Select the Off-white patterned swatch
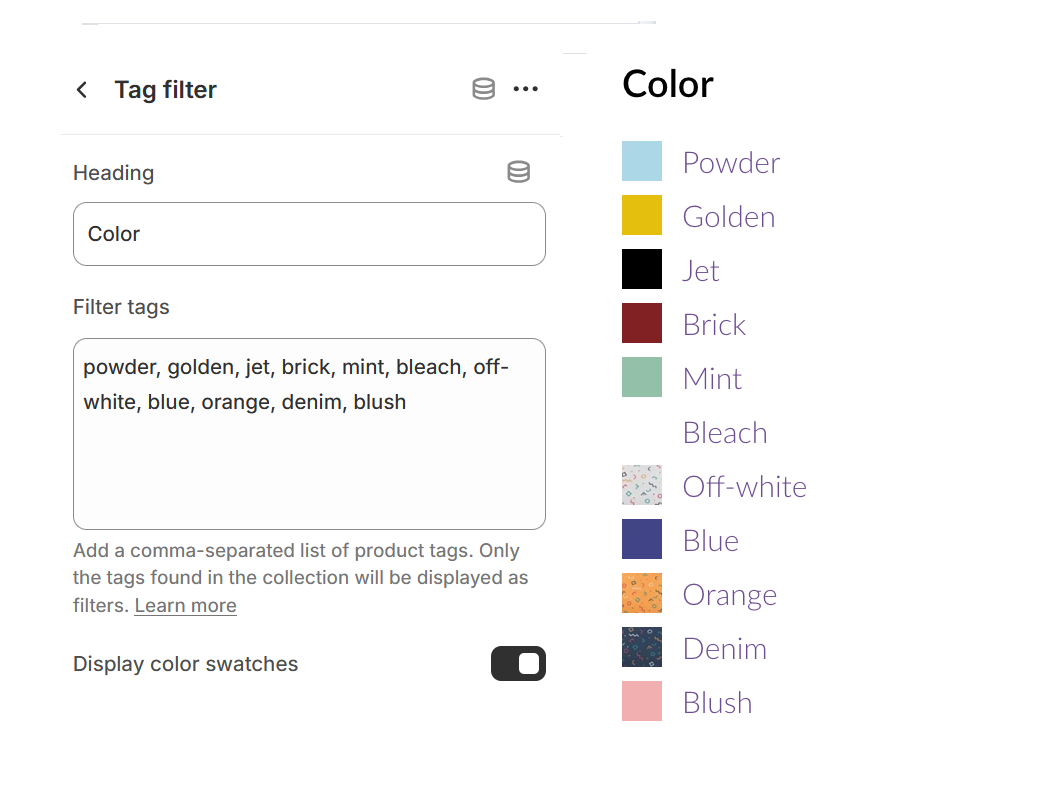1040x786 pixels. [x=641, y=484]
